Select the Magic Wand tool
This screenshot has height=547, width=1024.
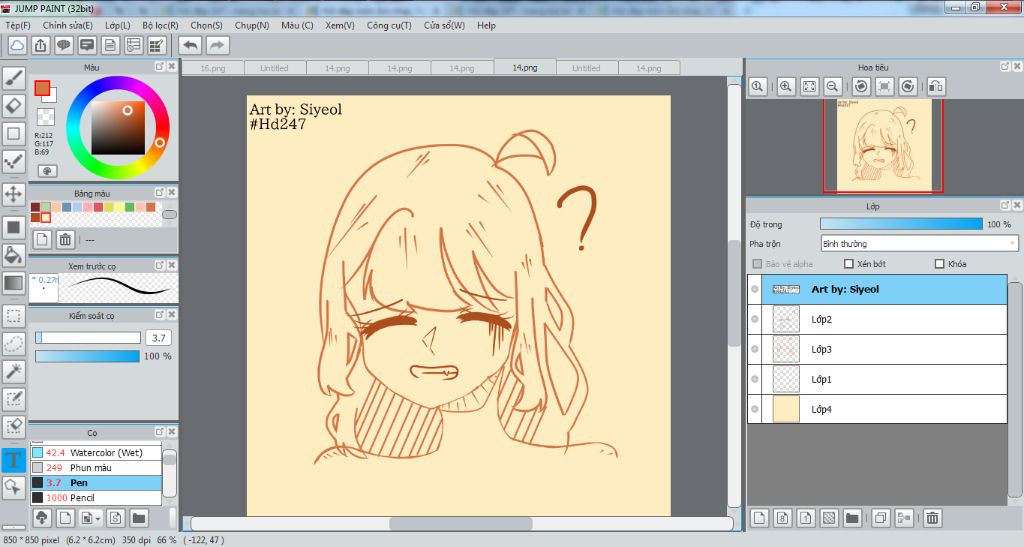[x=14, y=371]
